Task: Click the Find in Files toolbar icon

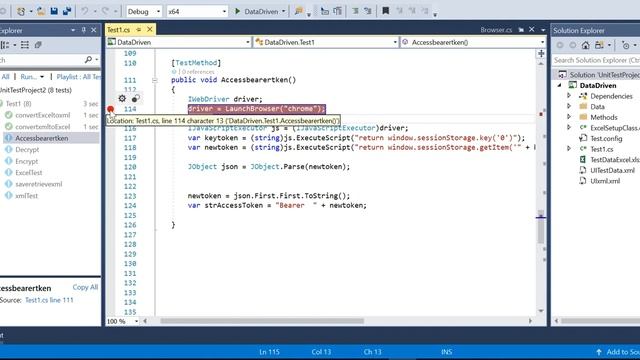Action: (x=299, y=11)
